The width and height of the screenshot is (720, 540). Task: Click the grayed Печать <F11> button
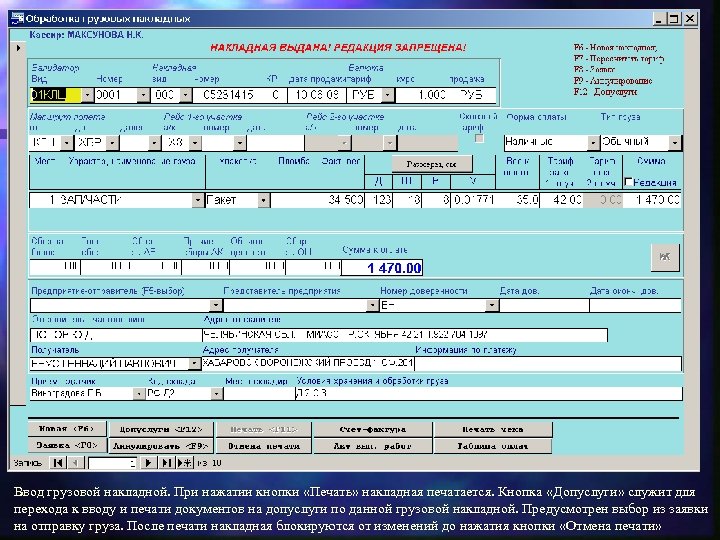click(x=264, y=429)
